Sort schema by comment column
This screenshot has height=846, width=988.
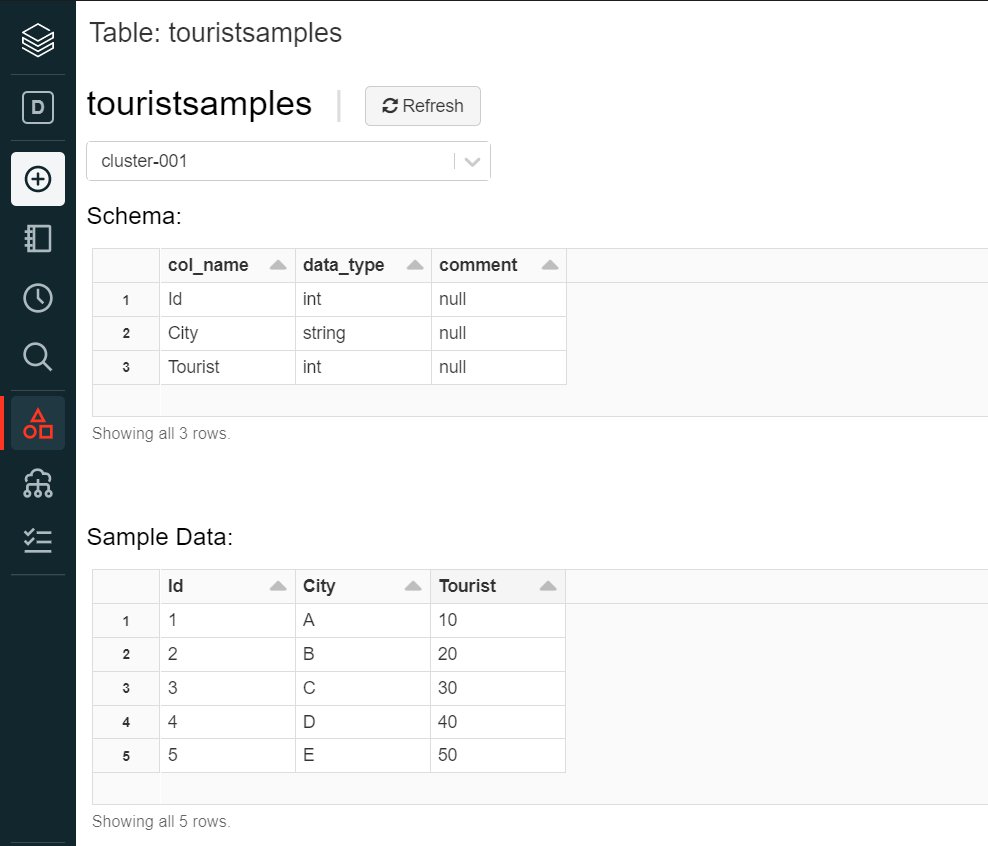[x=550, y=265]
